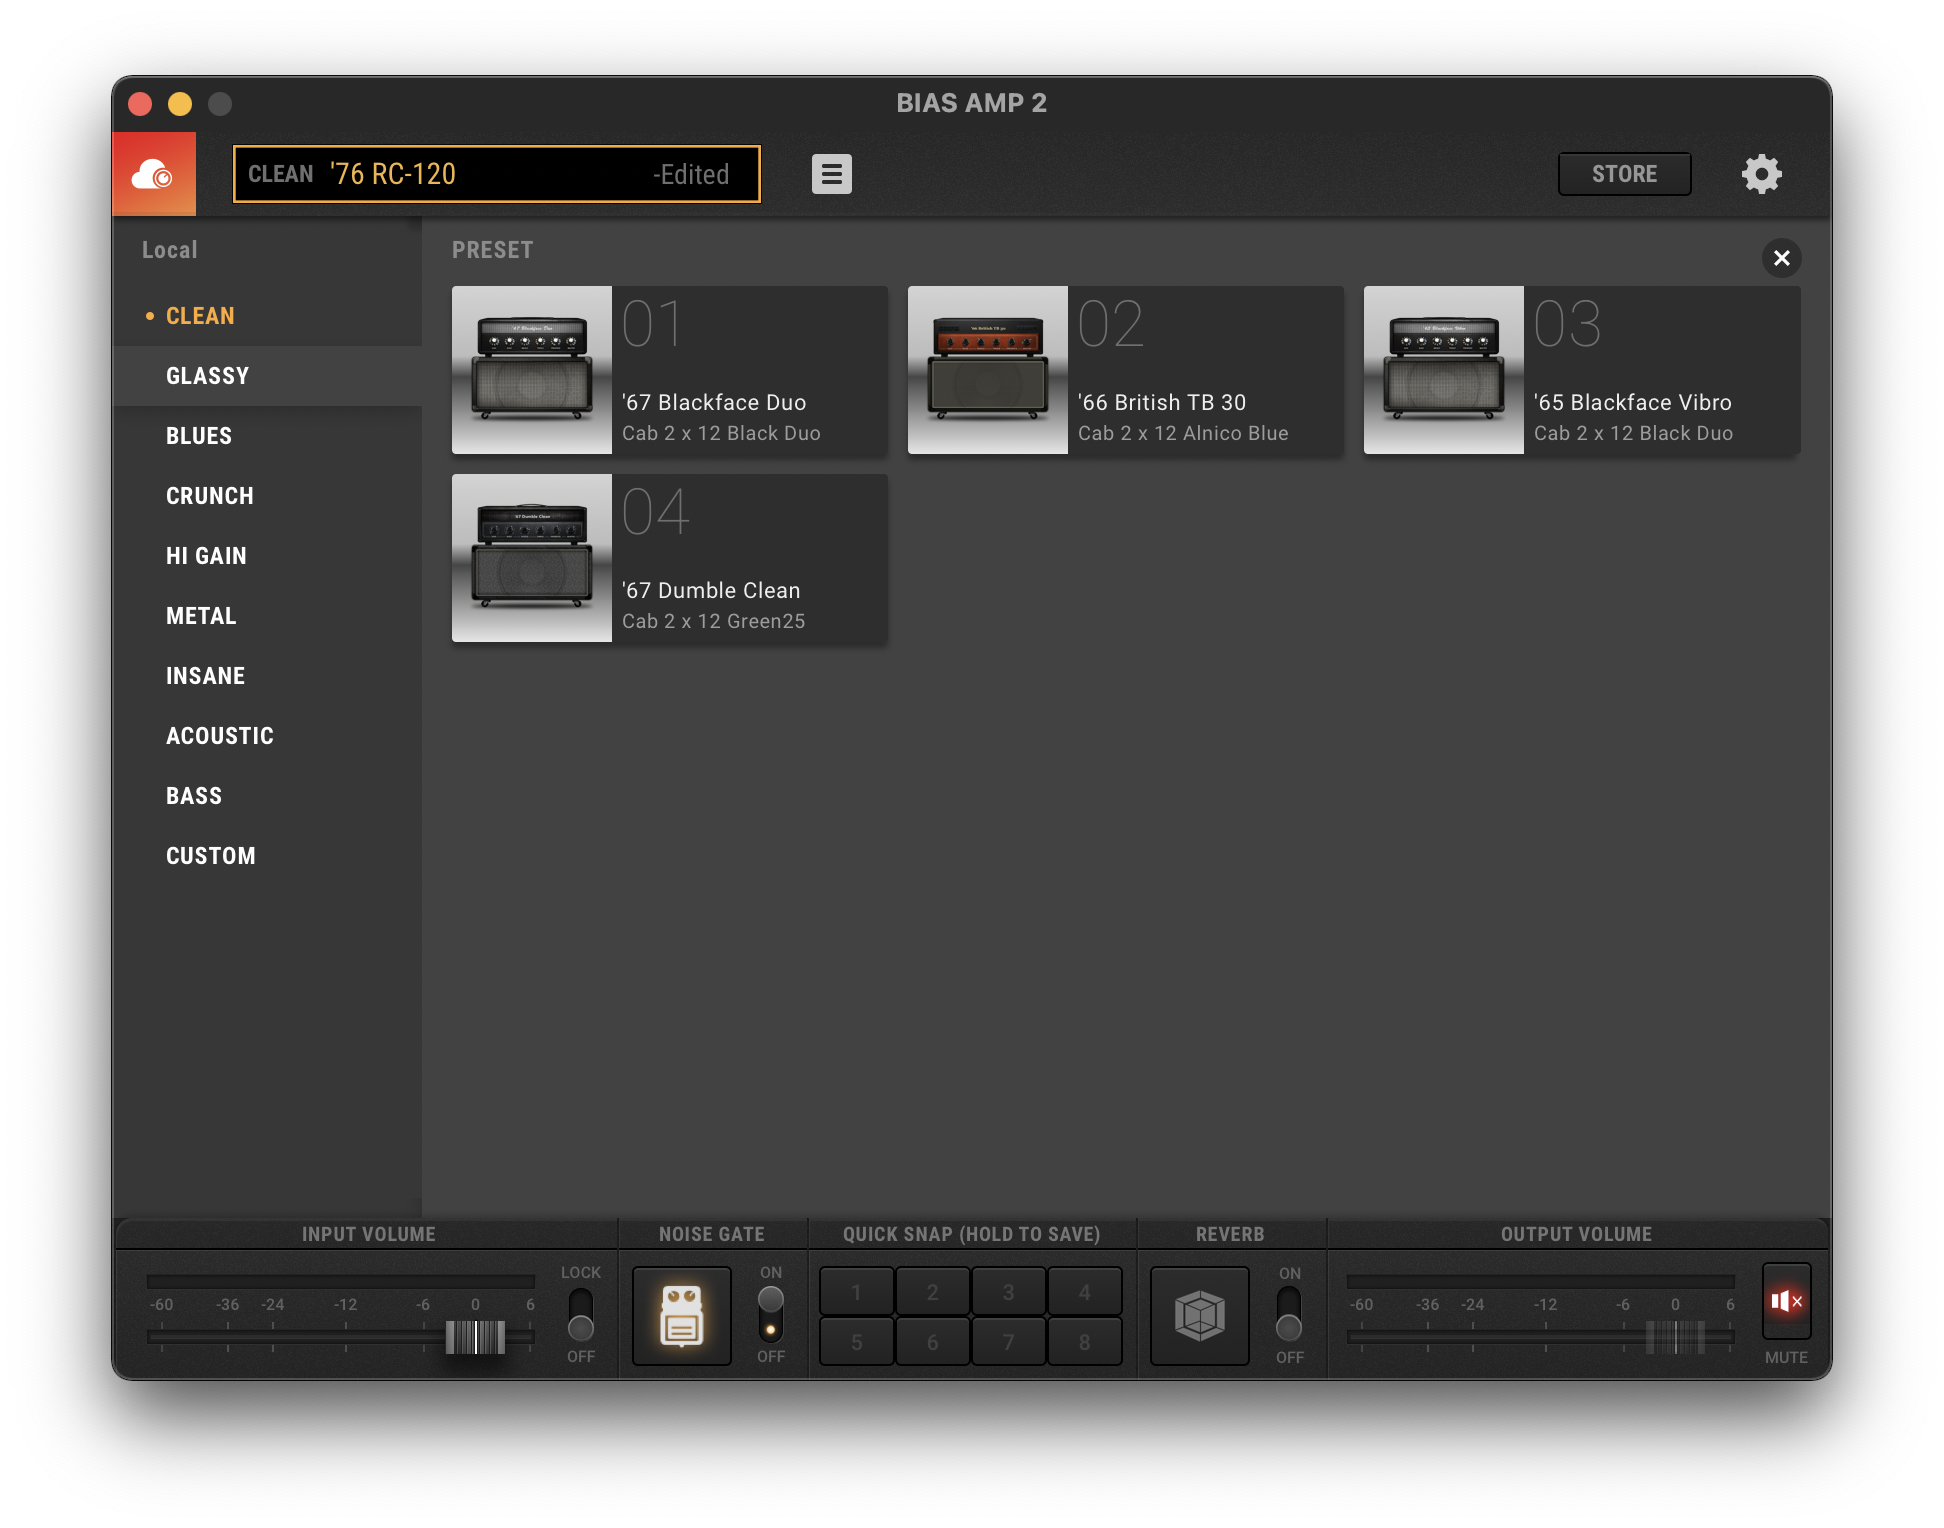
Task: Click the STORE button
Action: (x=1624, y=173)
